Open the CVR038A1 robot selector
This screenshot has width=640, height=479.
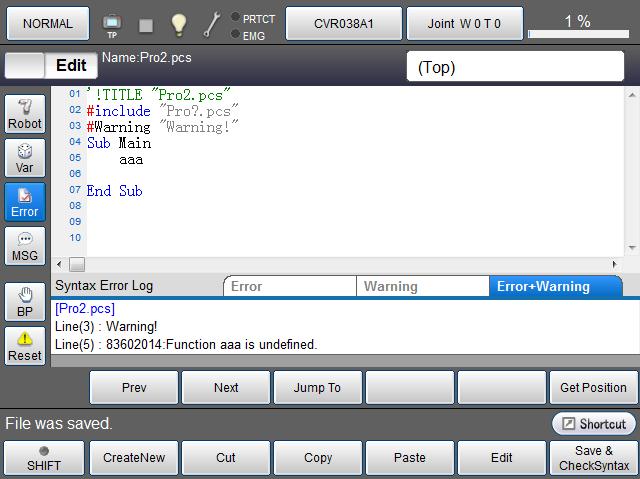click(x=343, y=23)
